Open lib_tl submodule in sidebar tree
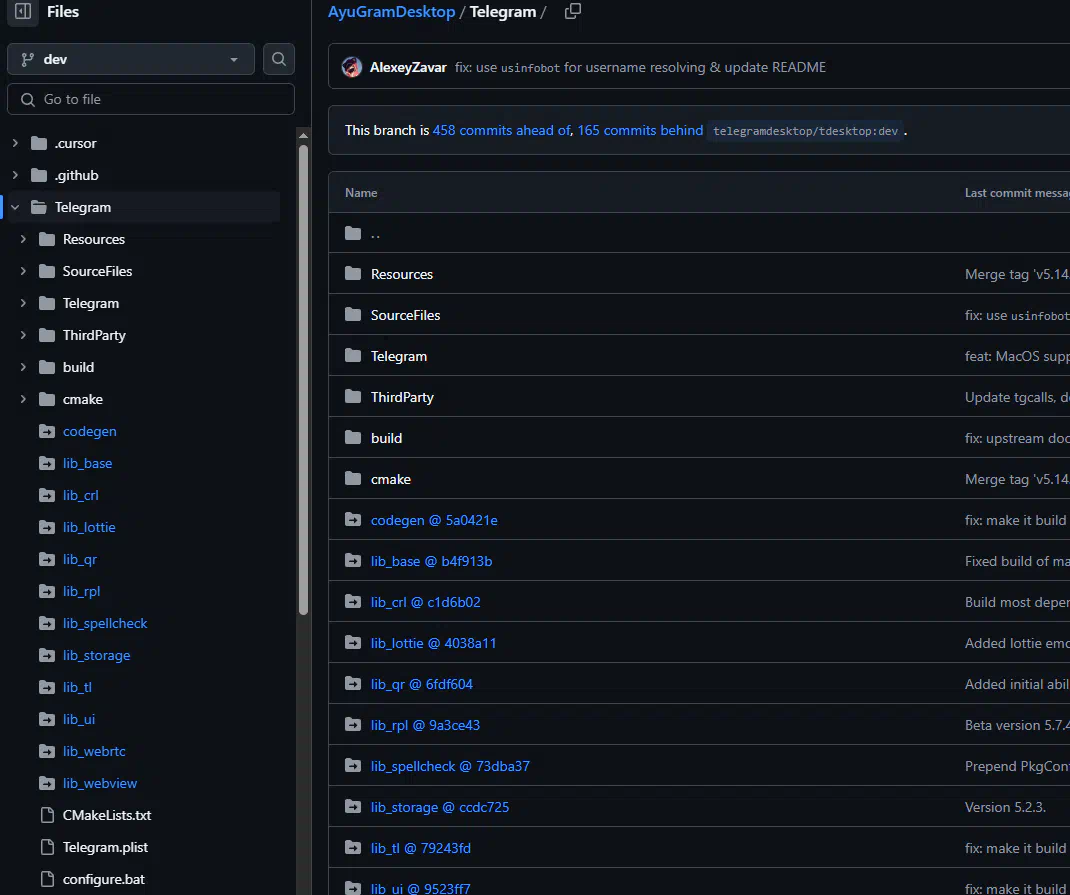The image size is (1070, 895). pyautogui.click(x=77, y=687)
